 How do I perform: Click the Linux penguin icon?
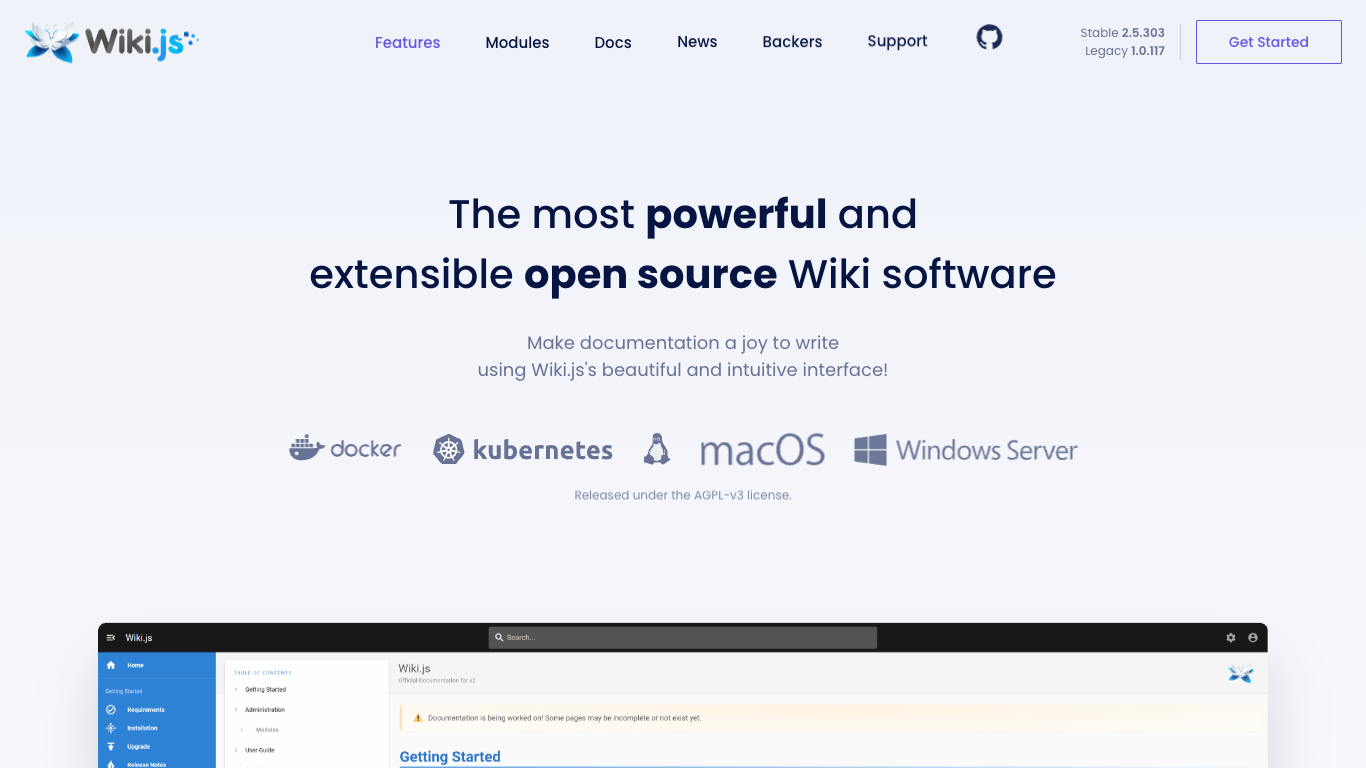click(x=656, y=449)
